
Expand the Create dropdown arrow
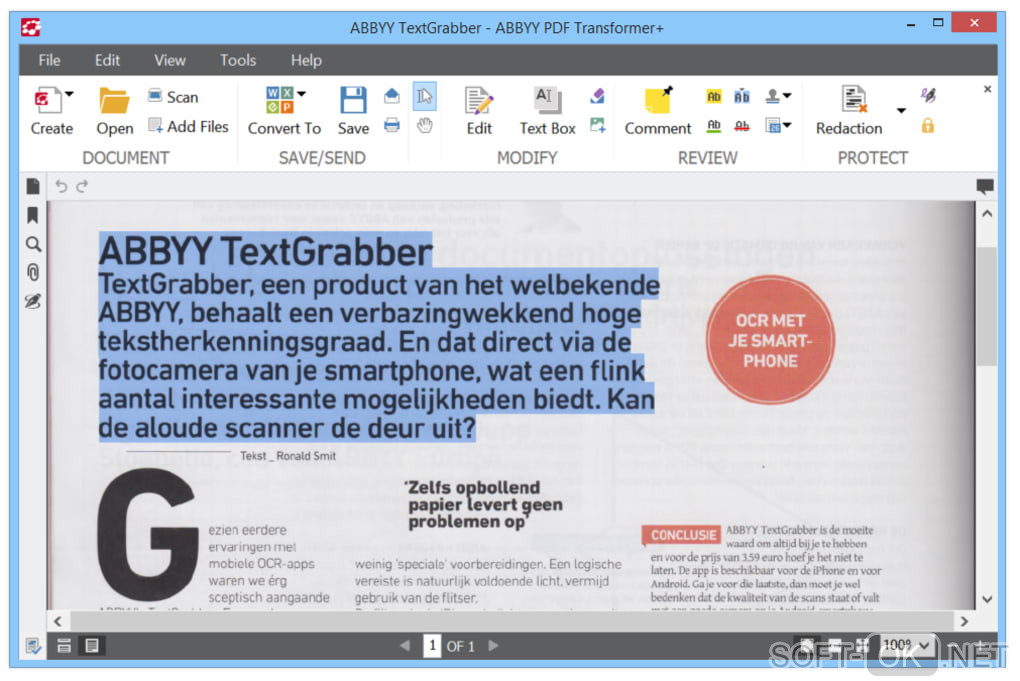coord(70,94)
